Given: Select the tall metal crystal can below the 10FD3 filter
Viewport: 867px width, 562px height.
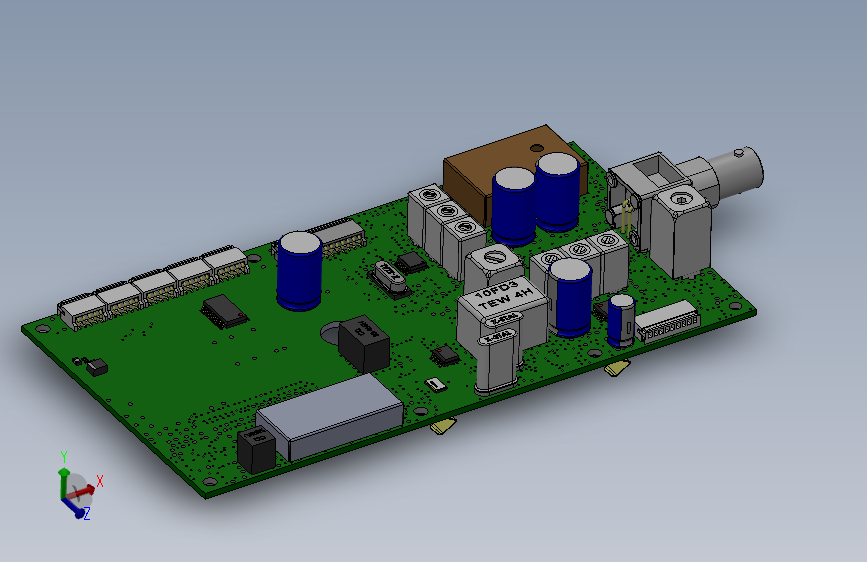Looking at the screenshot, I should (x=498, y=362).
